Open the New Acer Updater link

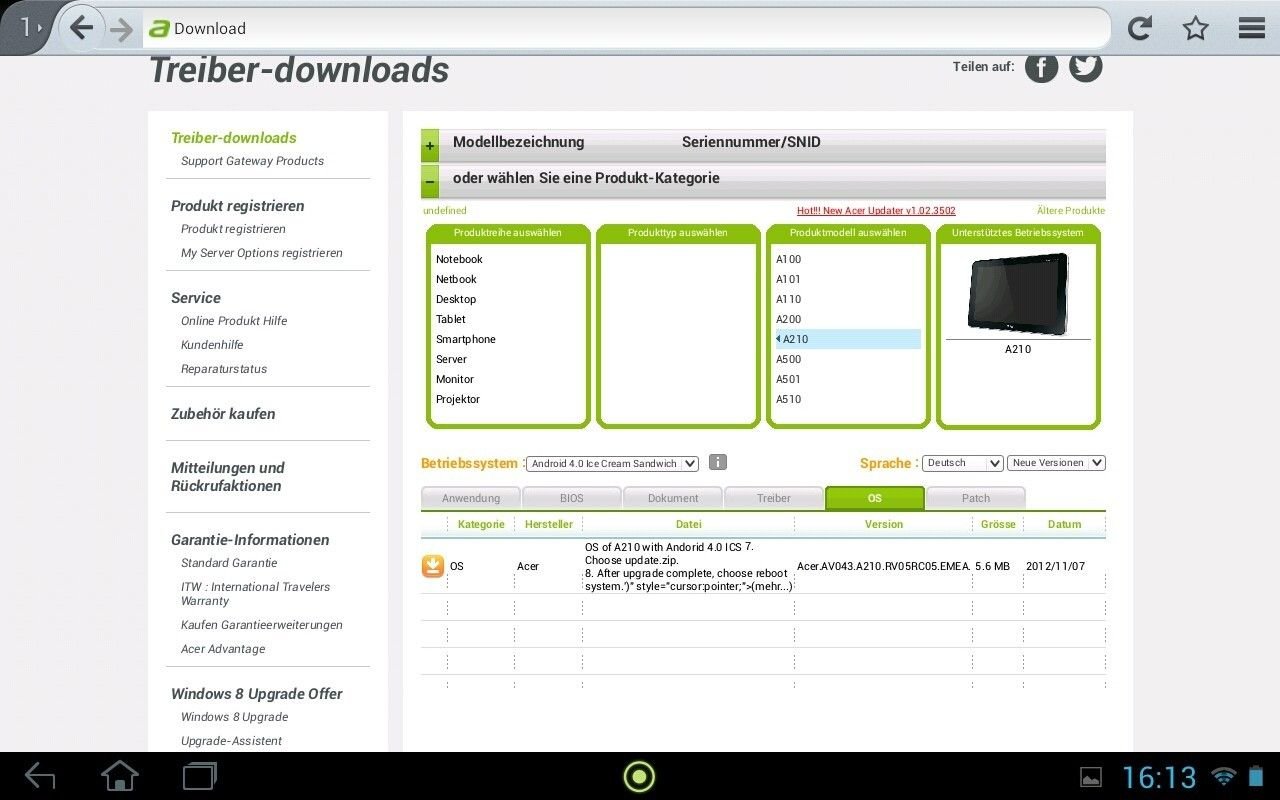(x=876, y=211)
